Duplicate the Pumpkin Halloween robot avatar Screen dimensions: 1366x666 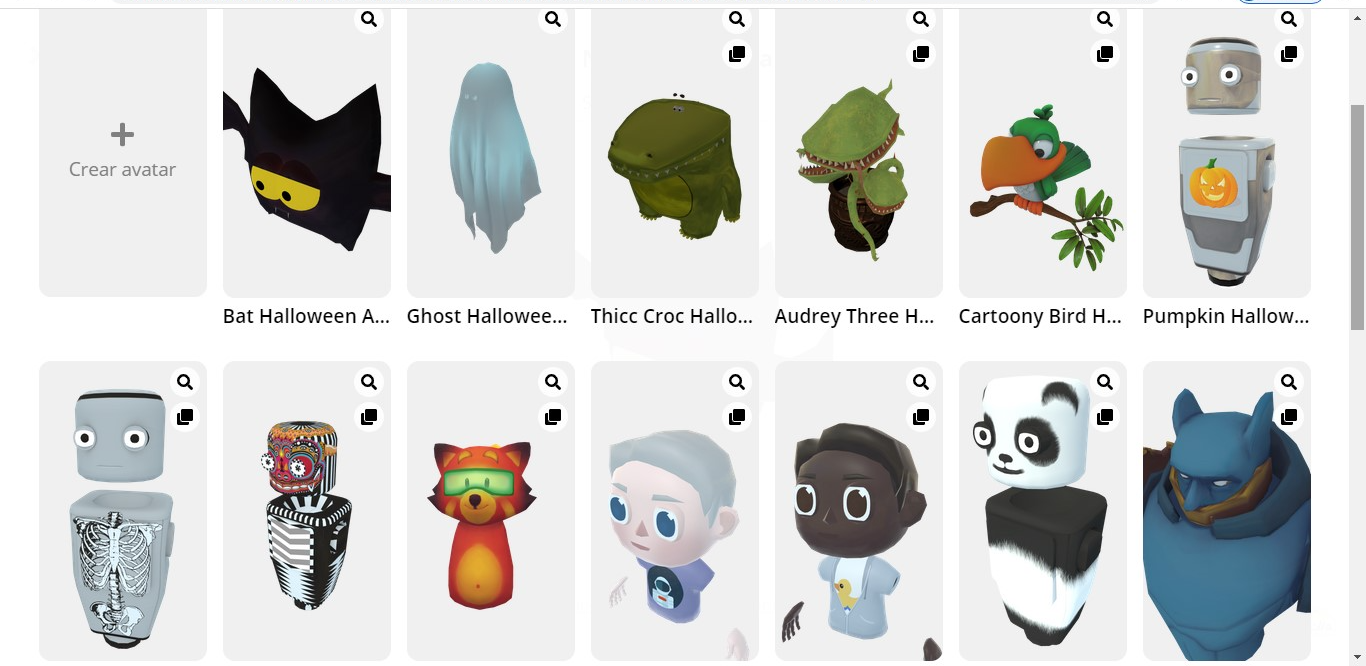[x=1289, y=54]
